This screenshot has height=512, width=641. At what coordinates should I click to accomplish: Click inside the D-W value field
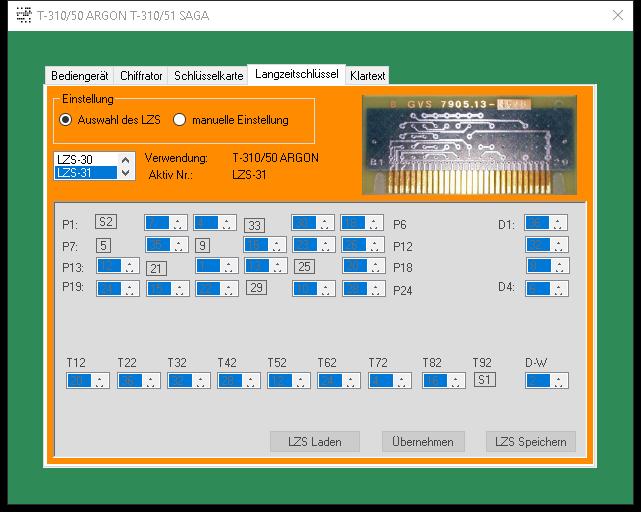point(538,381)
